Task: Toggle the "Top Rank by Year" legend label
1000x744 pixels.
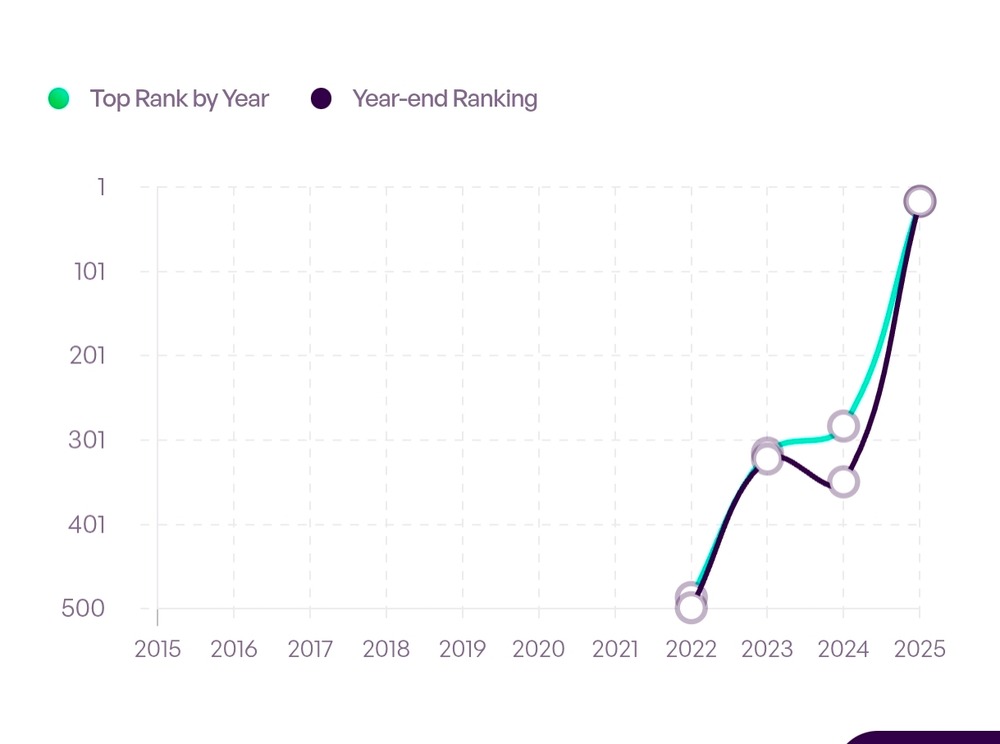Action: click(179, 98)
